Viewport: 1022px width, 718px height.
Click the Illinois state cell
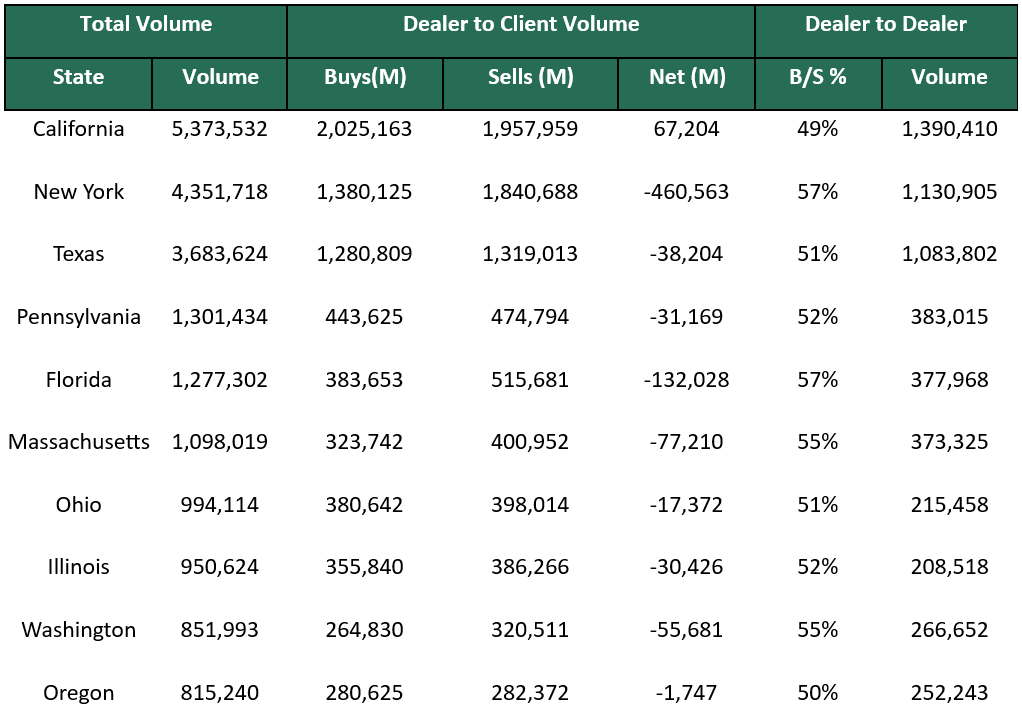[x=78, y=566]
